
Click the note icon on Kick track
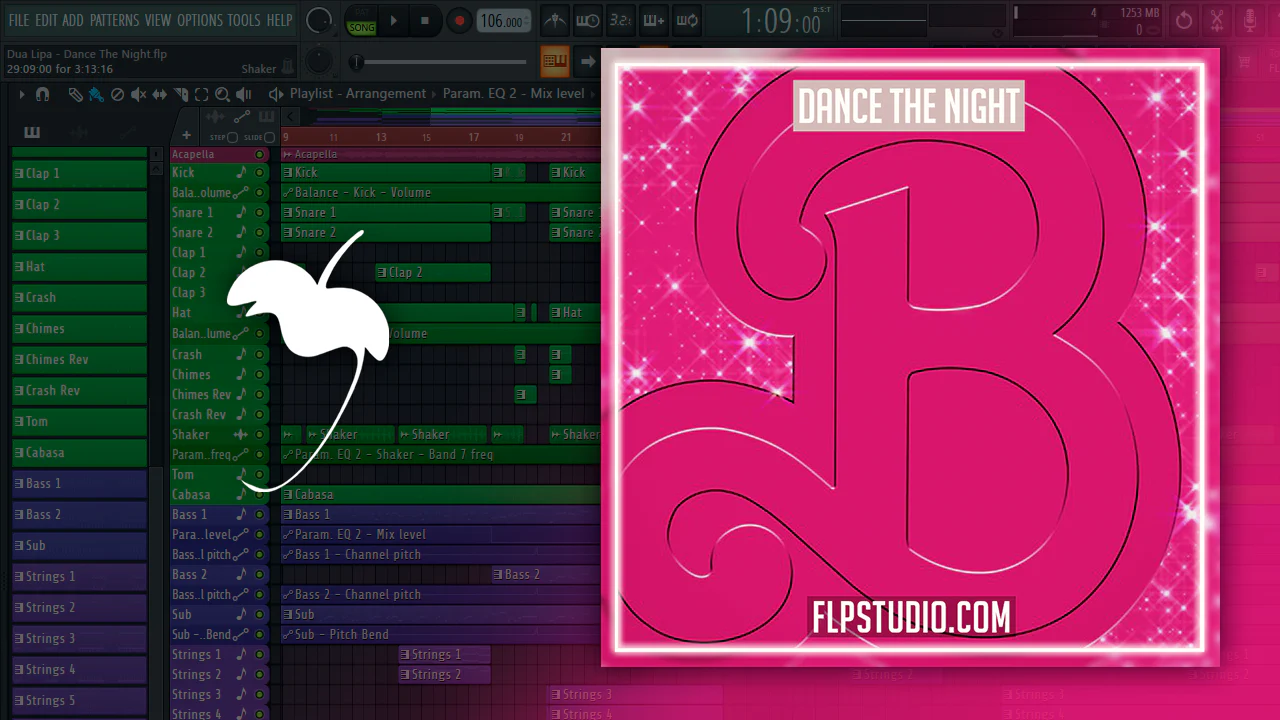[241, 173]
